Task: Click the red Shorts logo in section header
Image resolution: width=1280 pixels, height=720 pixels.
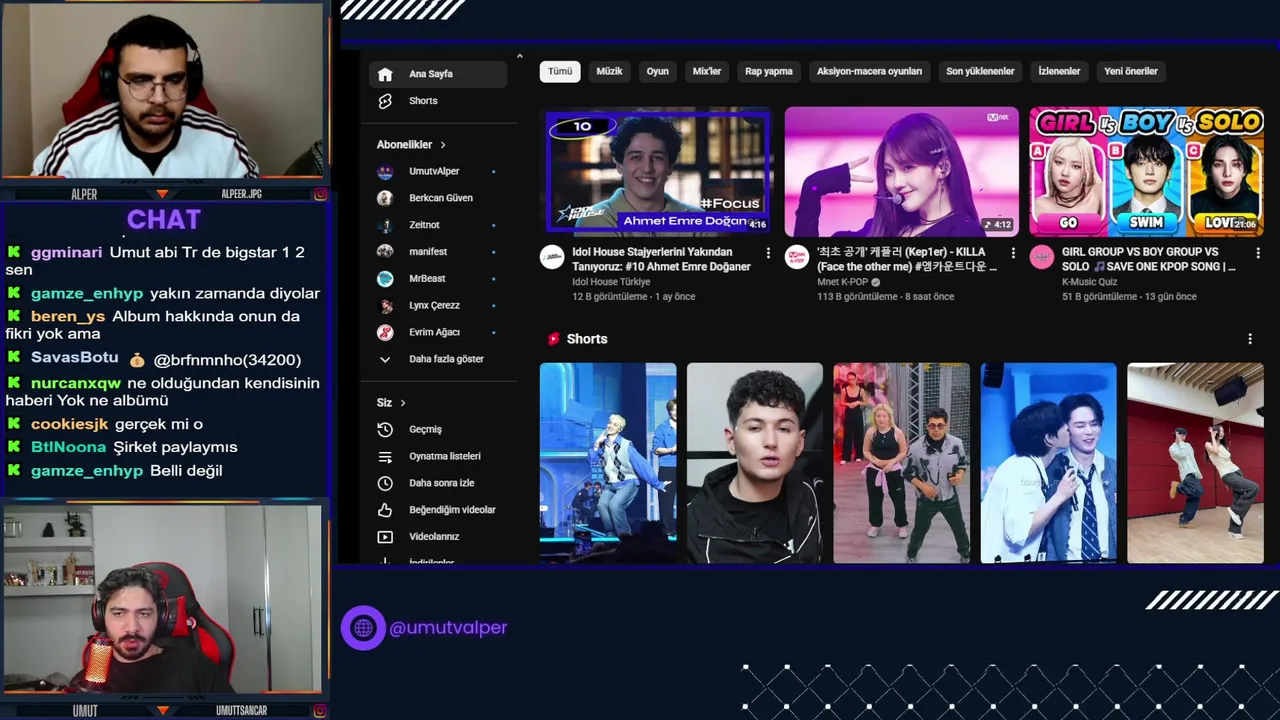Action: point(553,339)
